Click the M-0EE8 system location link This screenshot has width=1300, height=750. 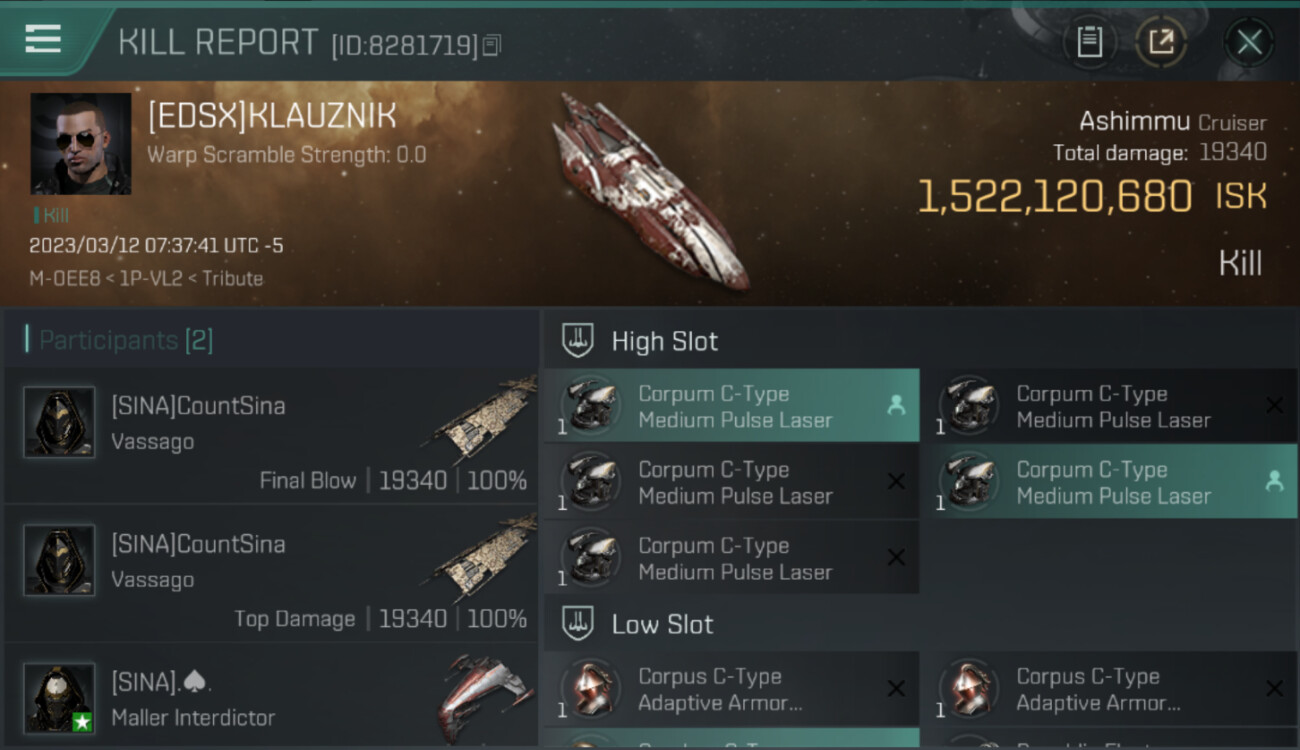(65, 279)
